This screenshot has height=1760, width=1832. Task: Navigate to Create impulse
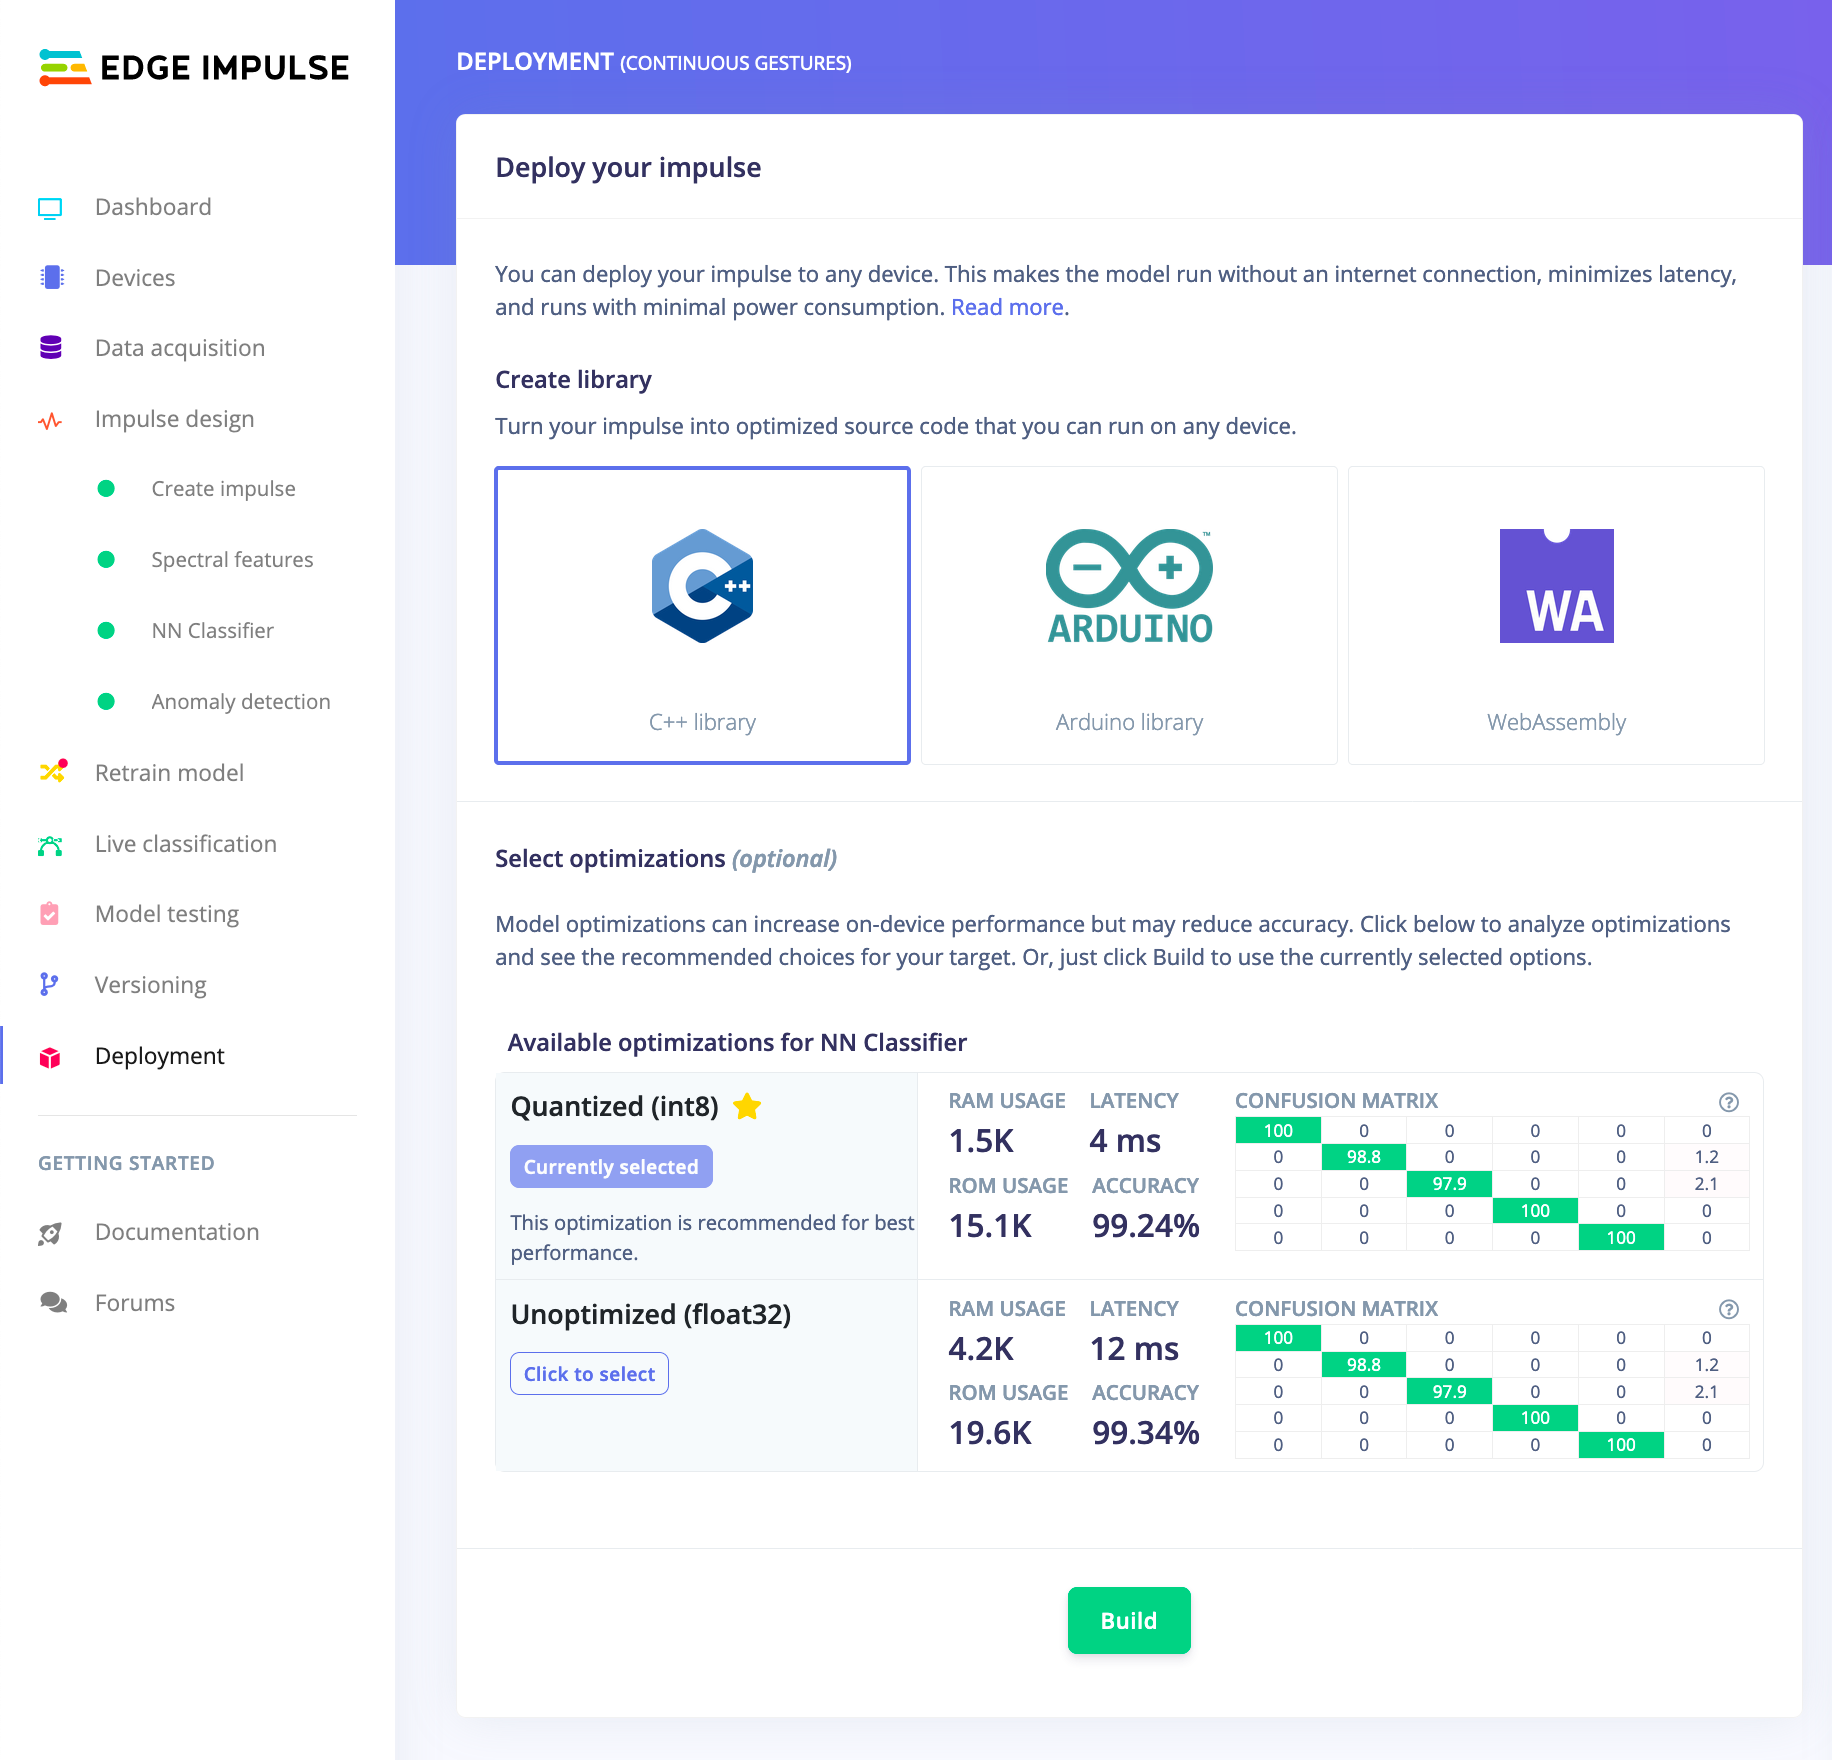click(223, 489)
